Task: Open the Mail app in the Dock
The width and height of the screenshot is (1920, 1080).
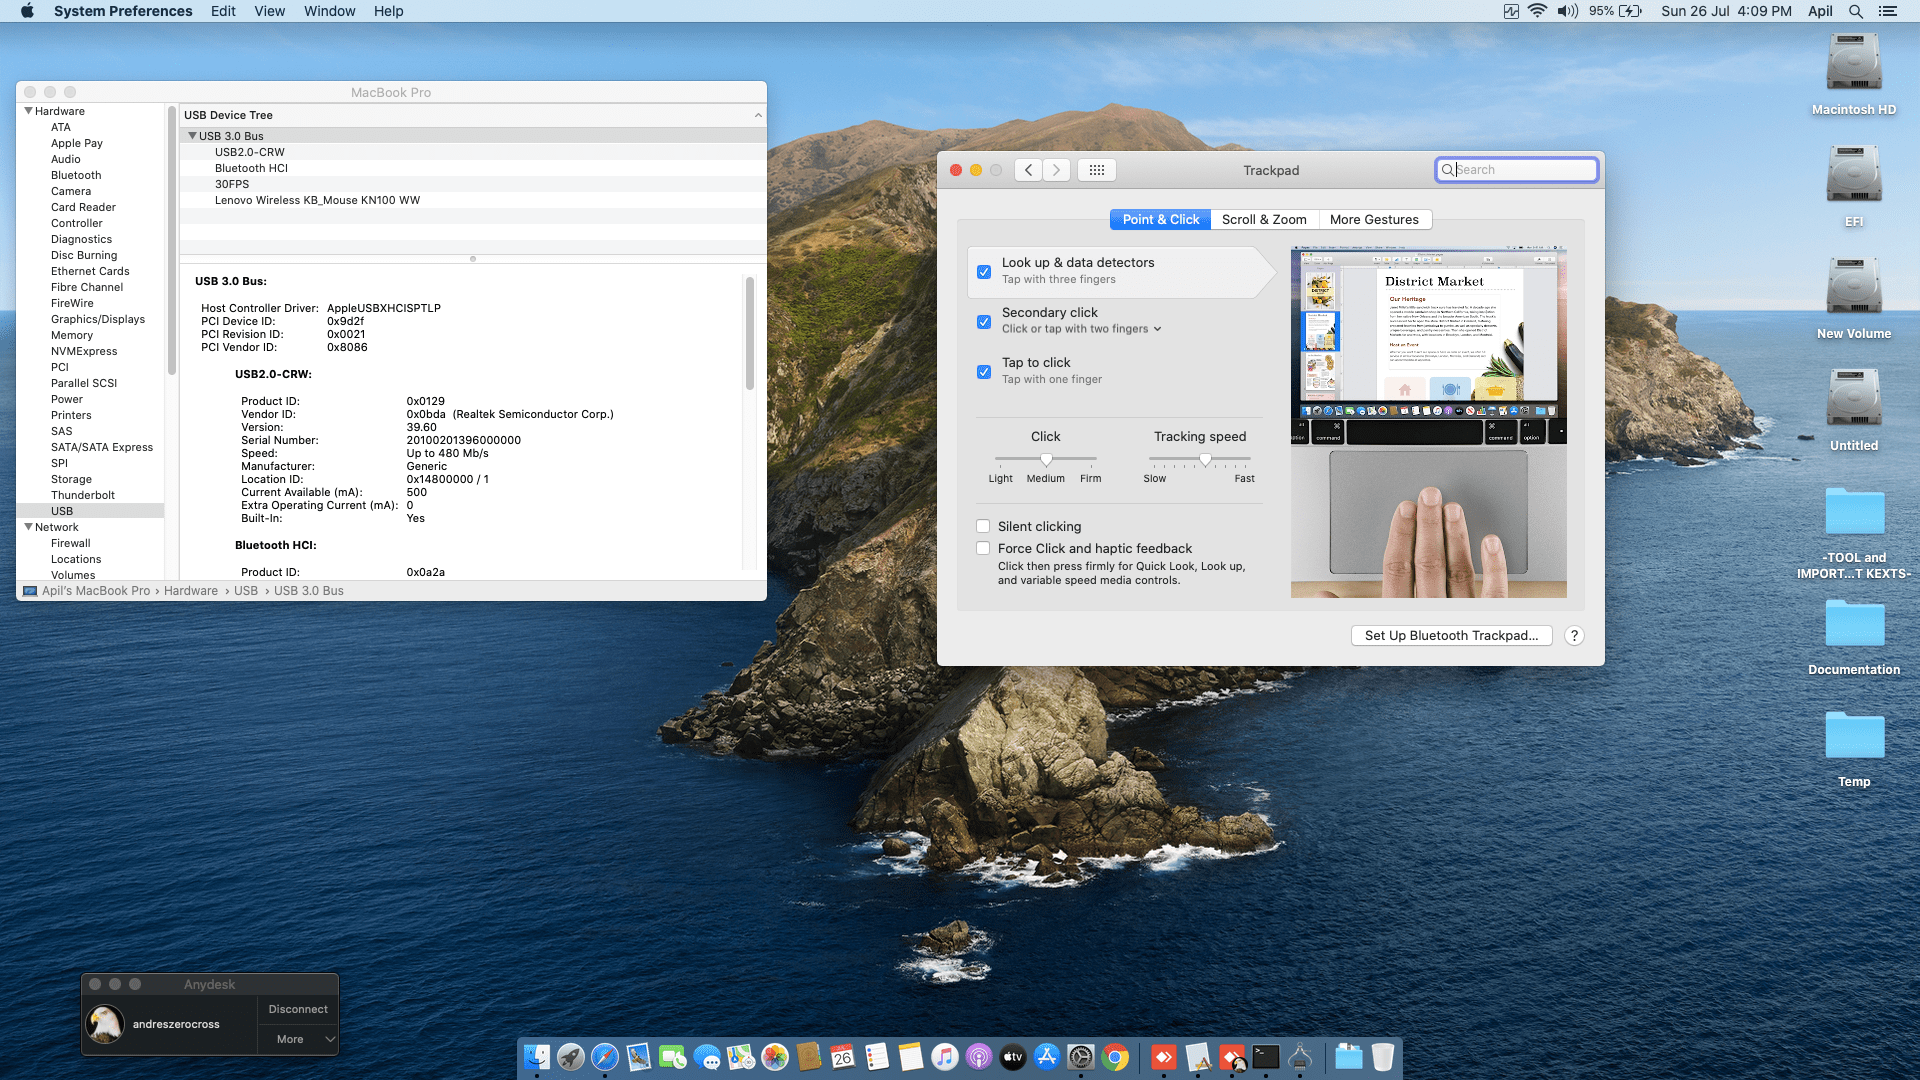Action: 639,1057
